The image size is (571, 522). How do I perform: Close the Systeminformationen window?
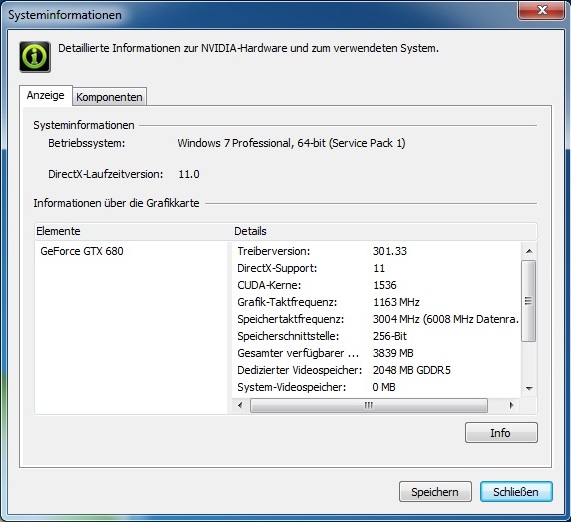pyautogui.click(x=542, y=10)
